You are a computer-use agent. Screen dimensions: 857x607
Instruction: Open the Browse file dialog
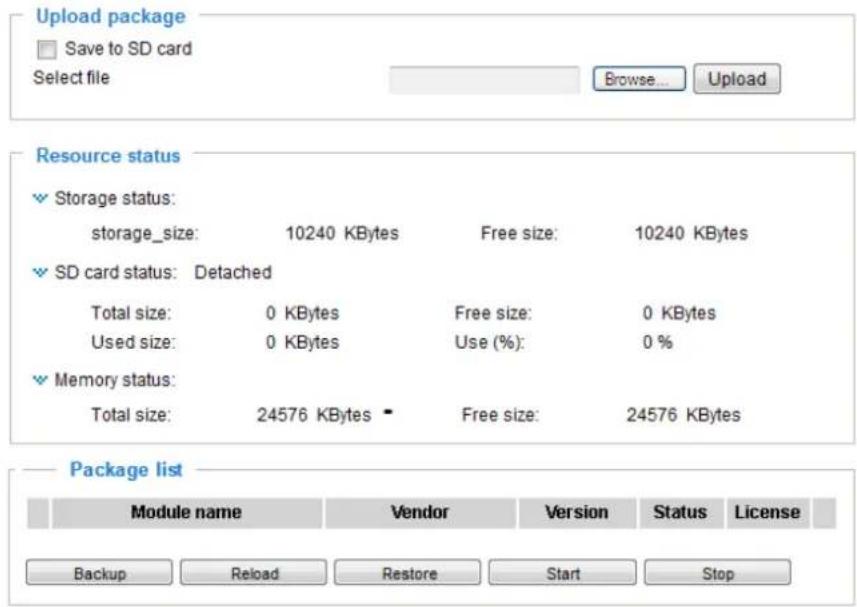639,79
